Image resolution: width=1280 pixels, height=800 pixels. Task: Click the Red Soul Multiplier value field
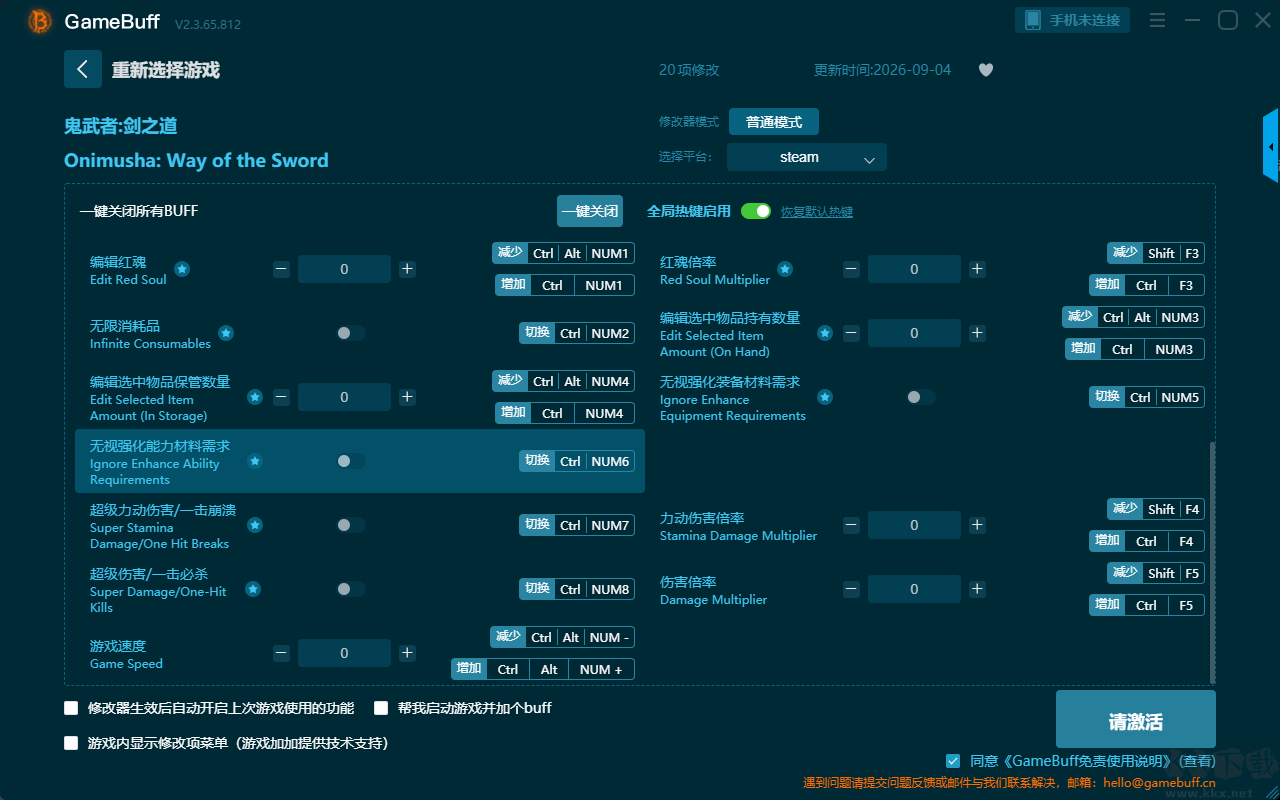click(x=914, y=269)
